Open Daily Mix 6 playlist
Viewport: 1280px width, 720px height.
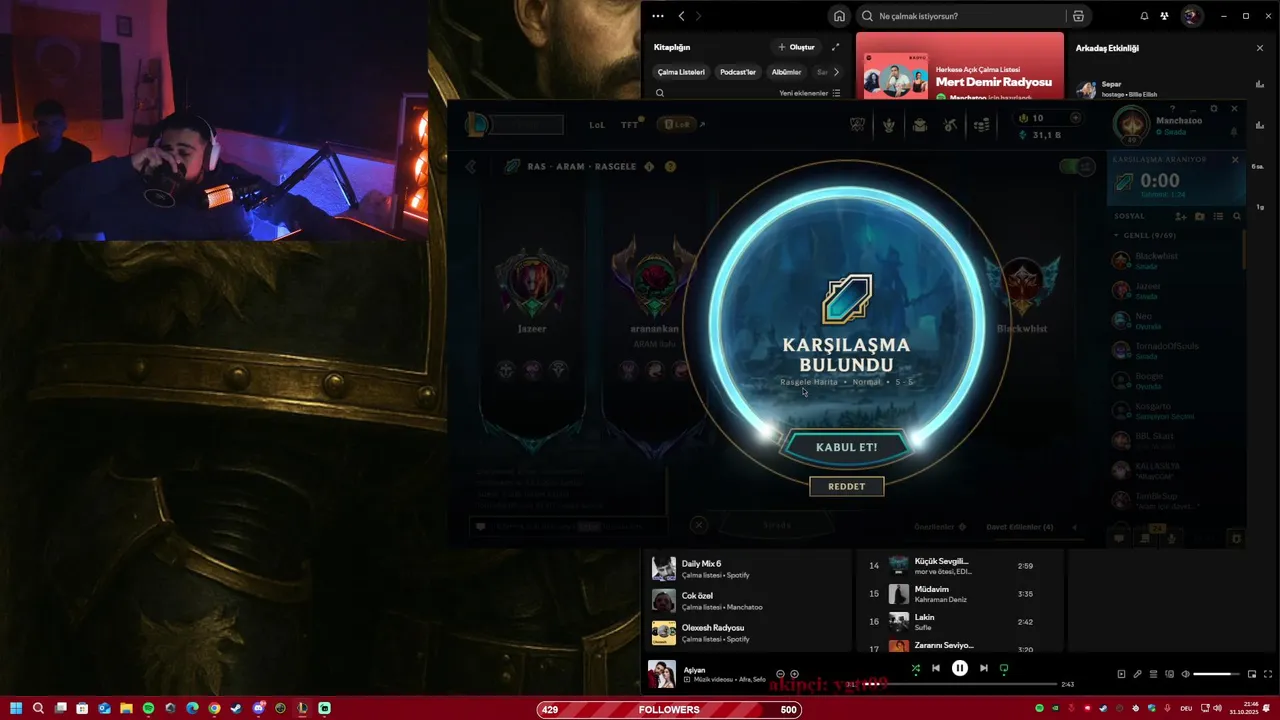tap(748, 568)
